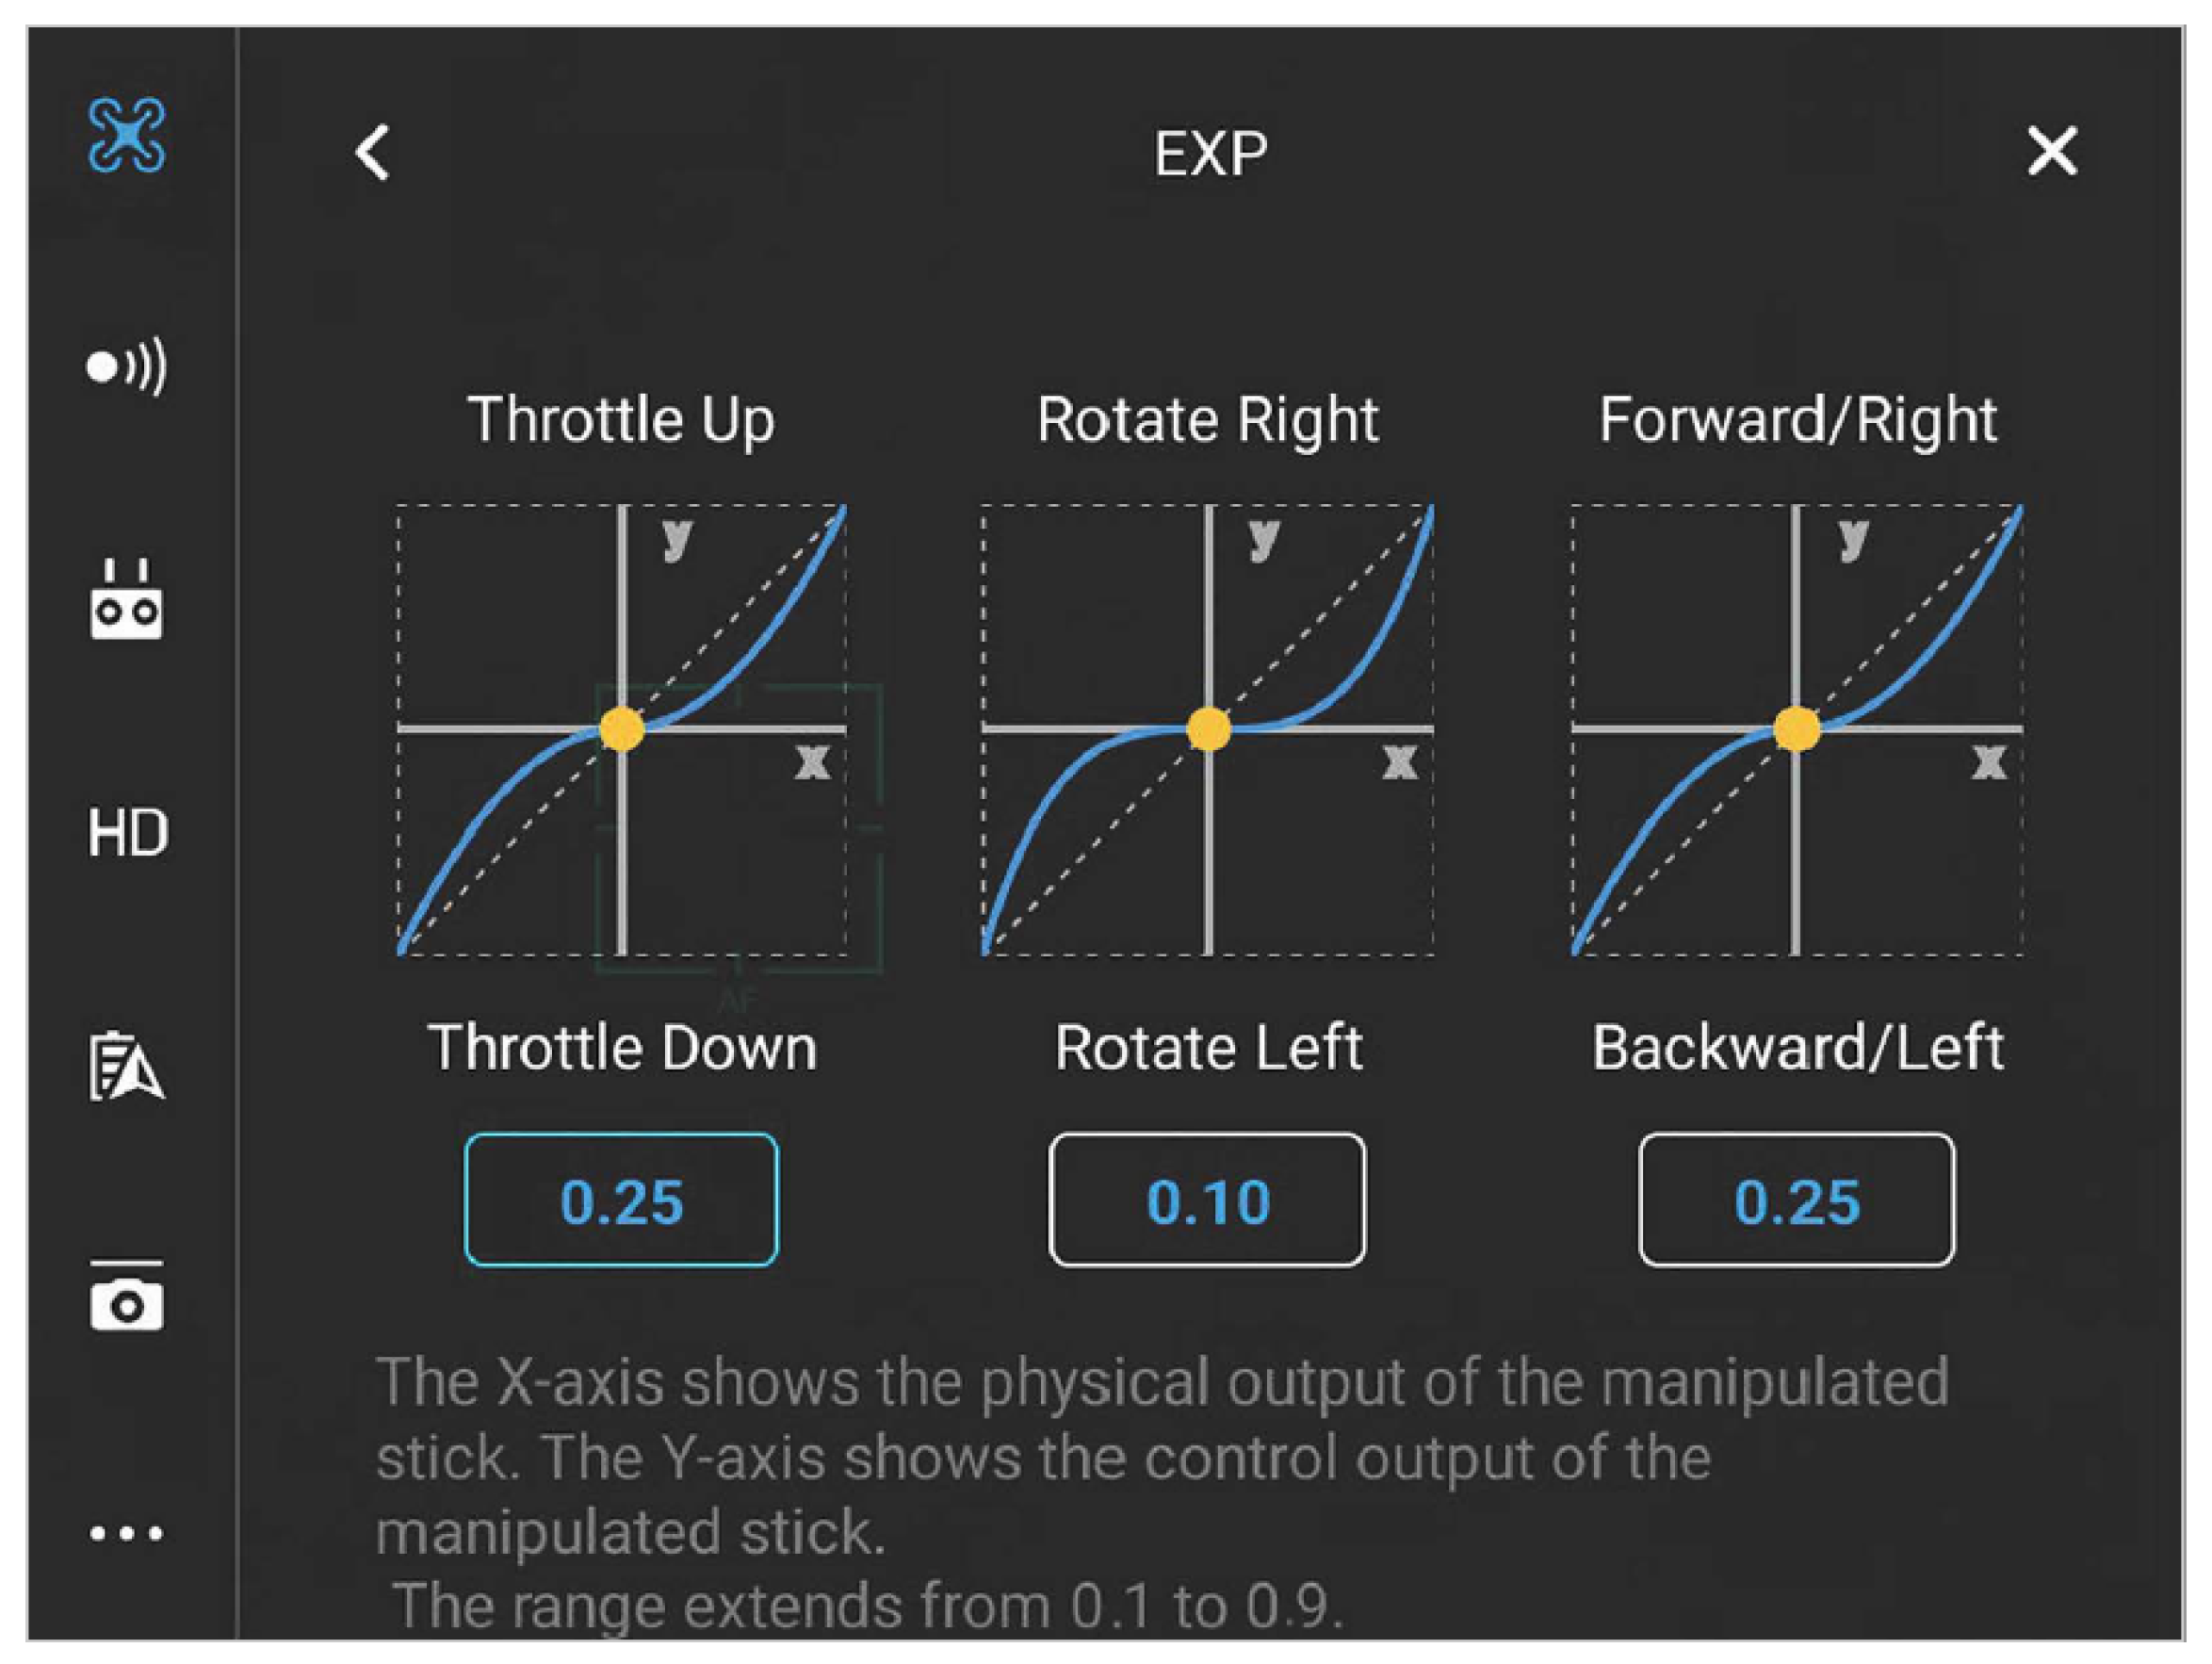This screenshot has height=1664, width=2212.
Task: Open more settings ellipsis icon
Action: pyautogui.click(x=126, y=1533)
